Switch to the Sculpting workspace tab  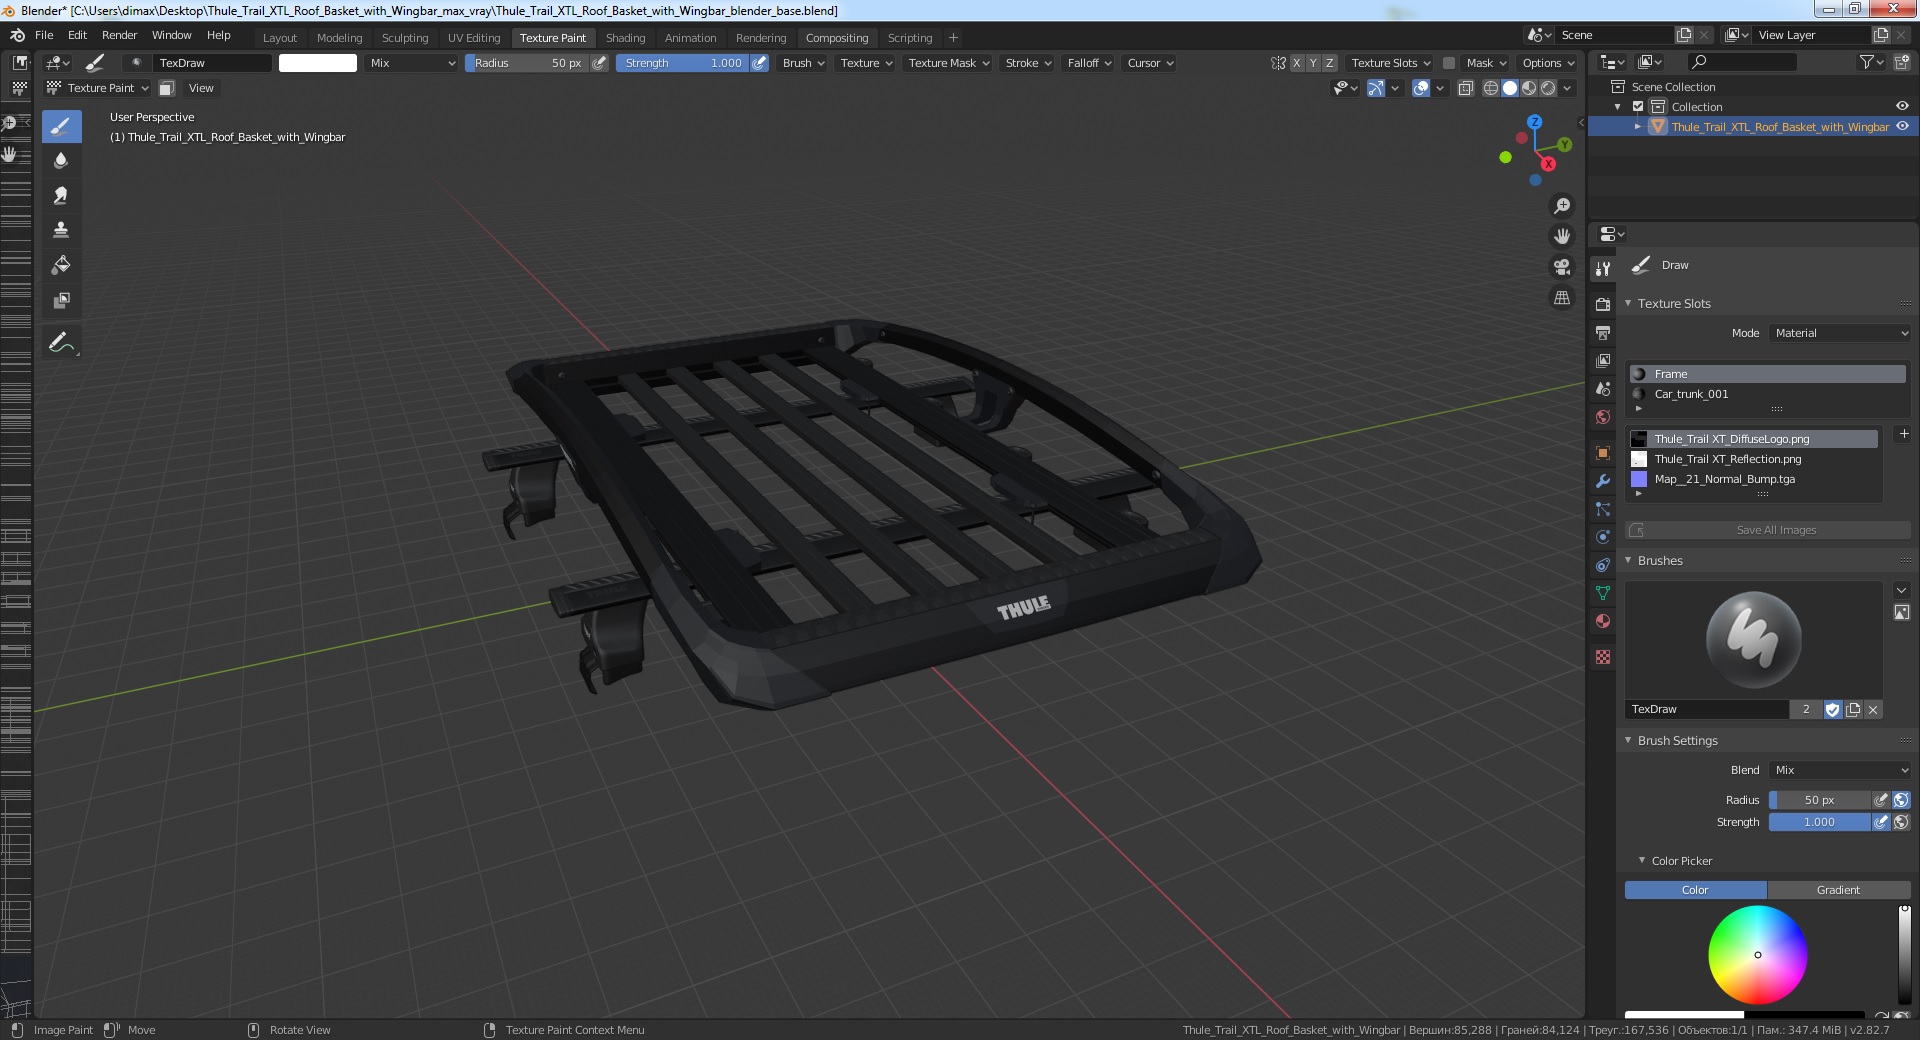[x=405, y=38]
